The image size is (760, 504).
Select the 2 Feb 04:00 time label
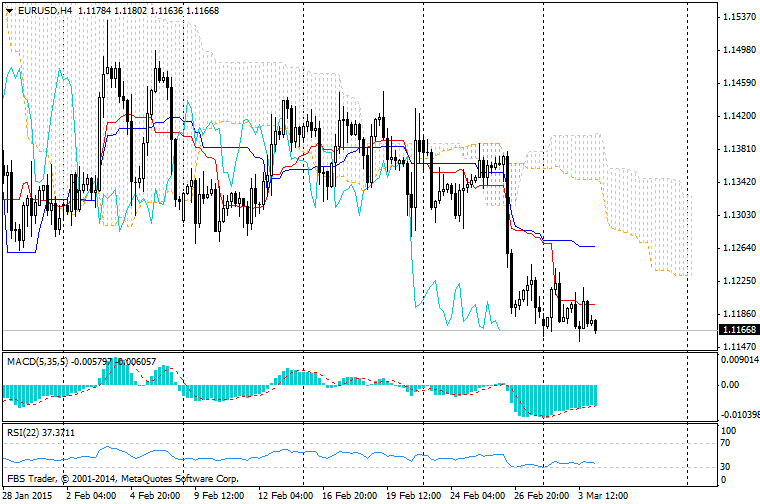point(91,496)
